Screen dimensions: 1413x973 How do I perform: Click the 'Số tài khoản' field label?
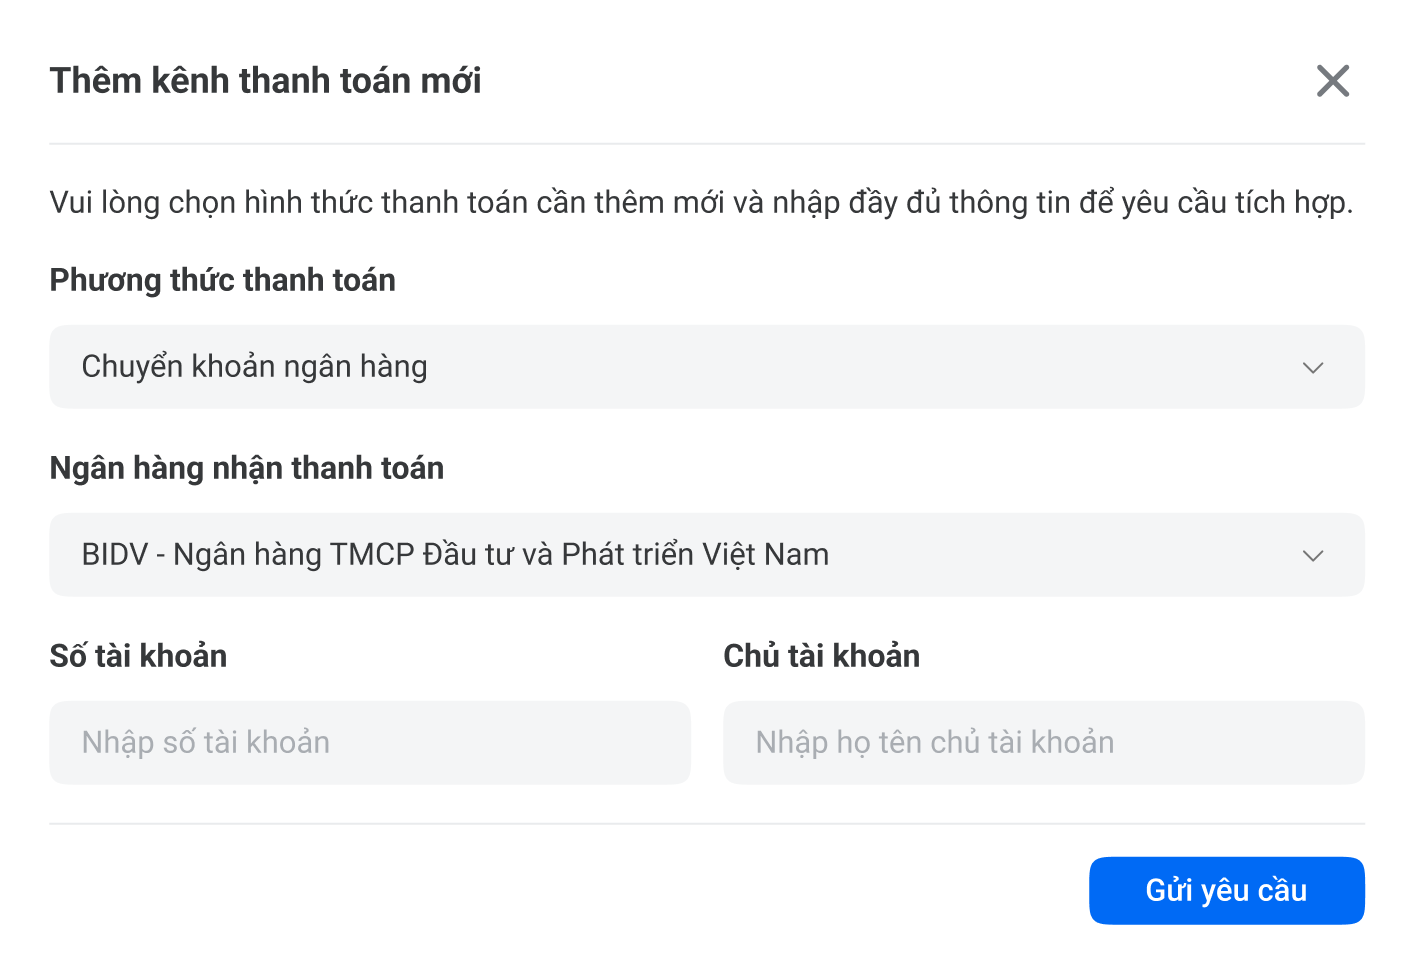[x=138, y=656]
